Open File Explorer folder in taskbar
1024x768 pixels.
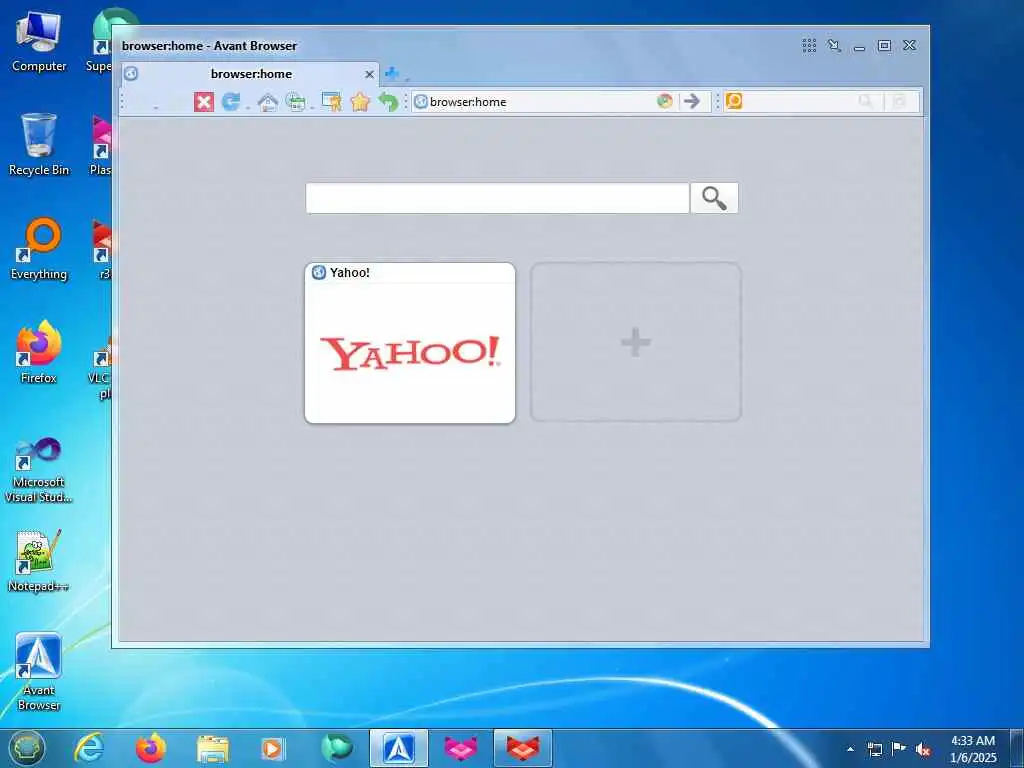(213, 748)
